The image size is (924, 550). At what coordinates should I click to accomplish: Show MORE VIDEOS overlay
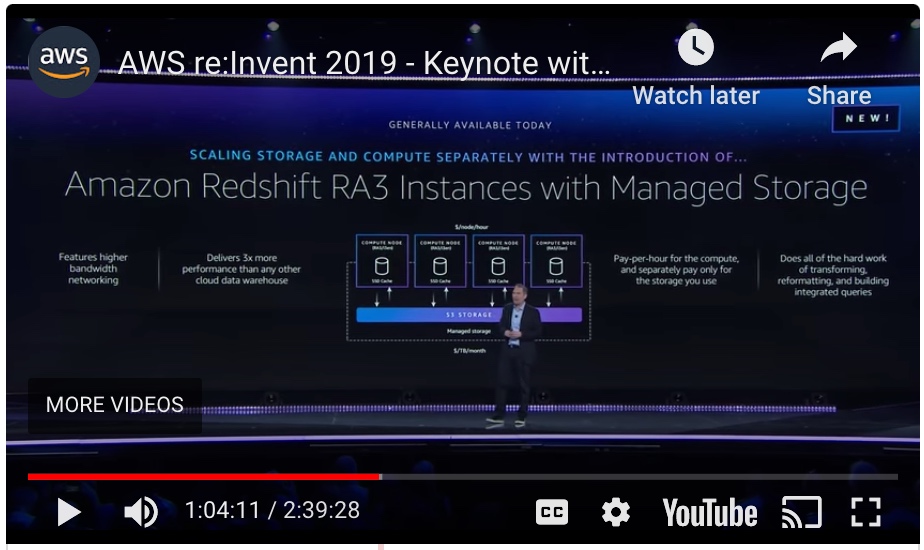115,405
